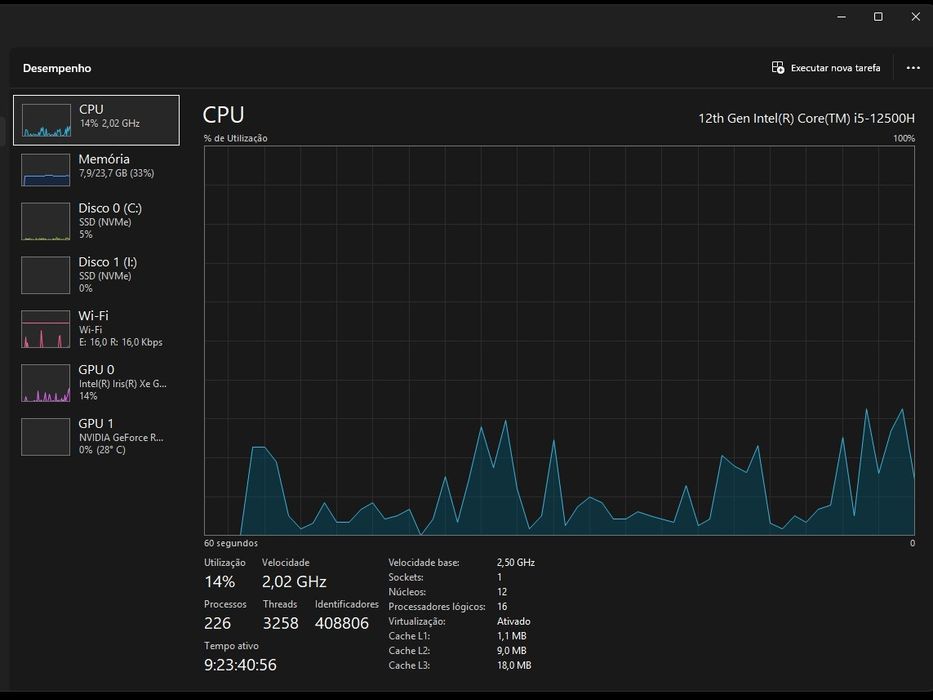Click the Executar nova tarefa label
Image resolution: width=933 pixels, height=700 pixels.
coord(835,68)
